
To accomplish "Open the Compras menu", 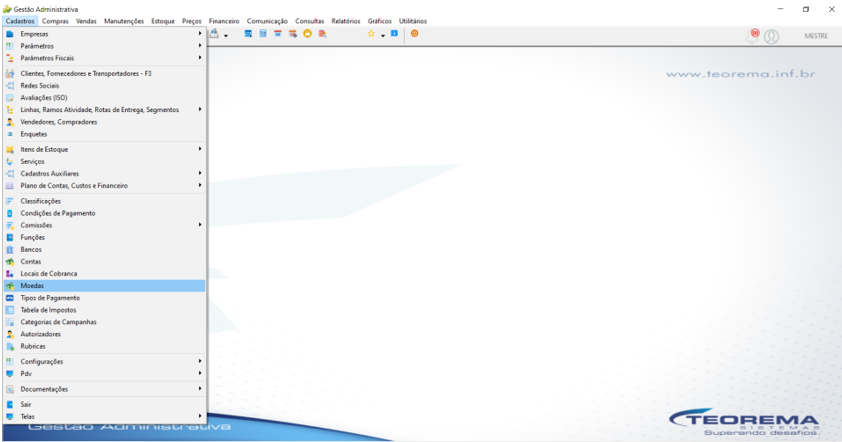I will 55,21.
